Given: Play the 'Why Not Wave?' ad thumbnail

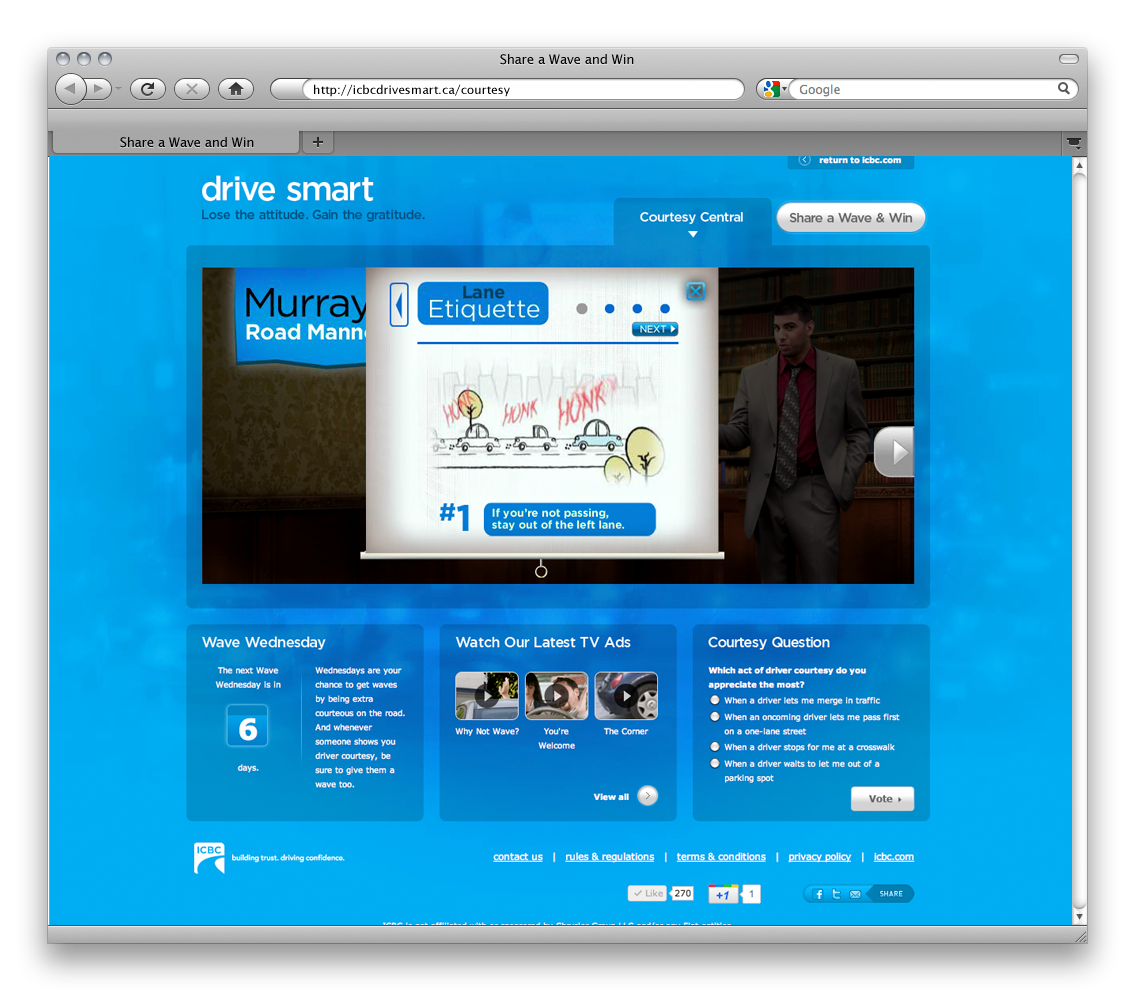Looking at the screenshot, I should (486, 696).
